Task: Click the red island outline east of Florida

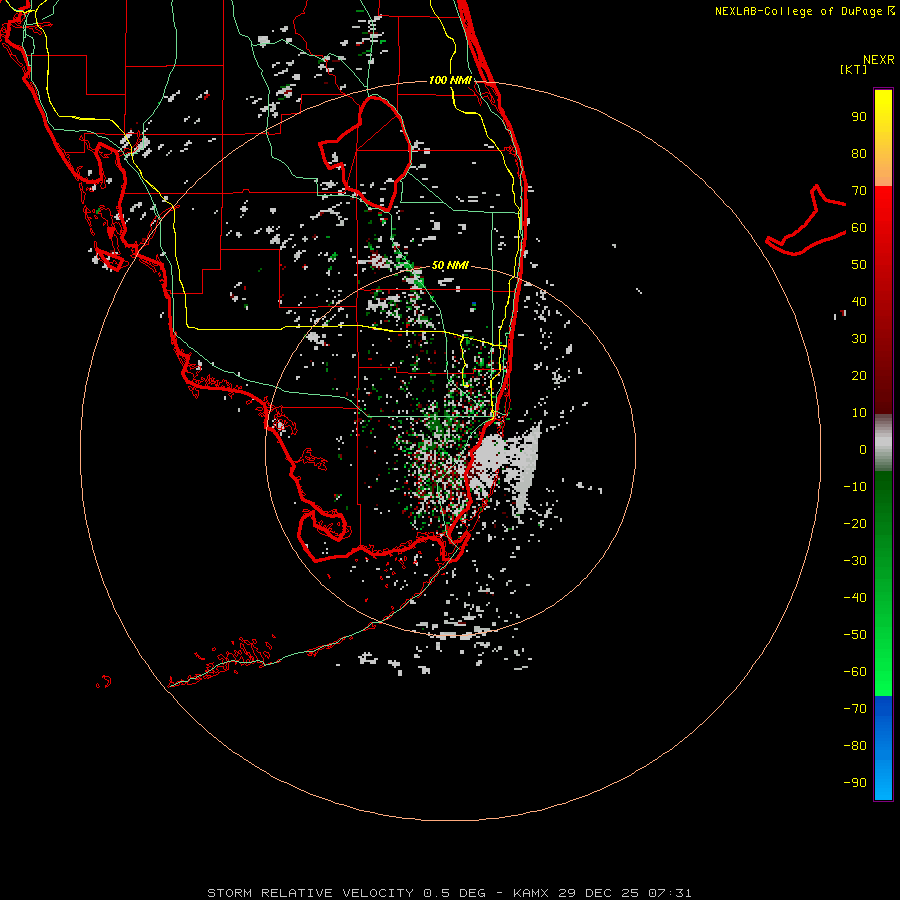Action: point(806,220)
